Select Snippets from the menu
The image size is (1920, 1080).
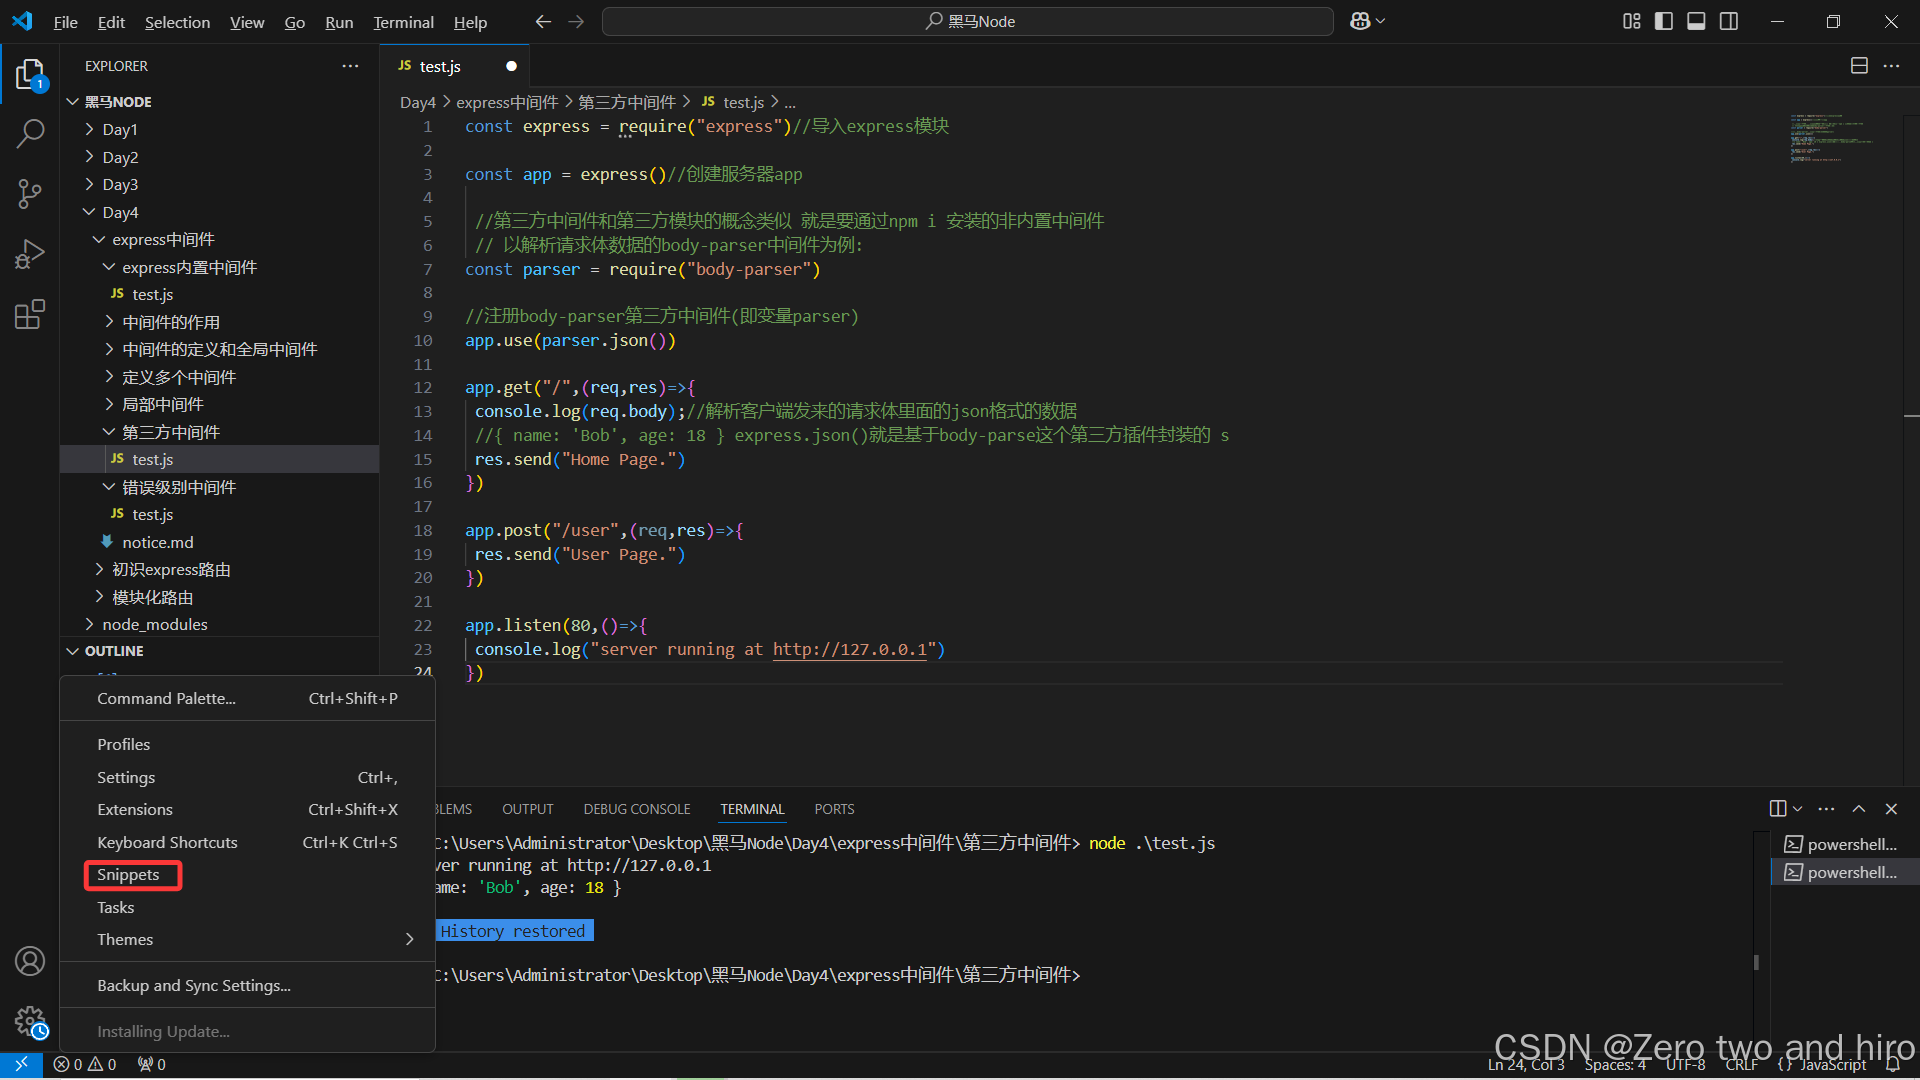tap(128, 875)
